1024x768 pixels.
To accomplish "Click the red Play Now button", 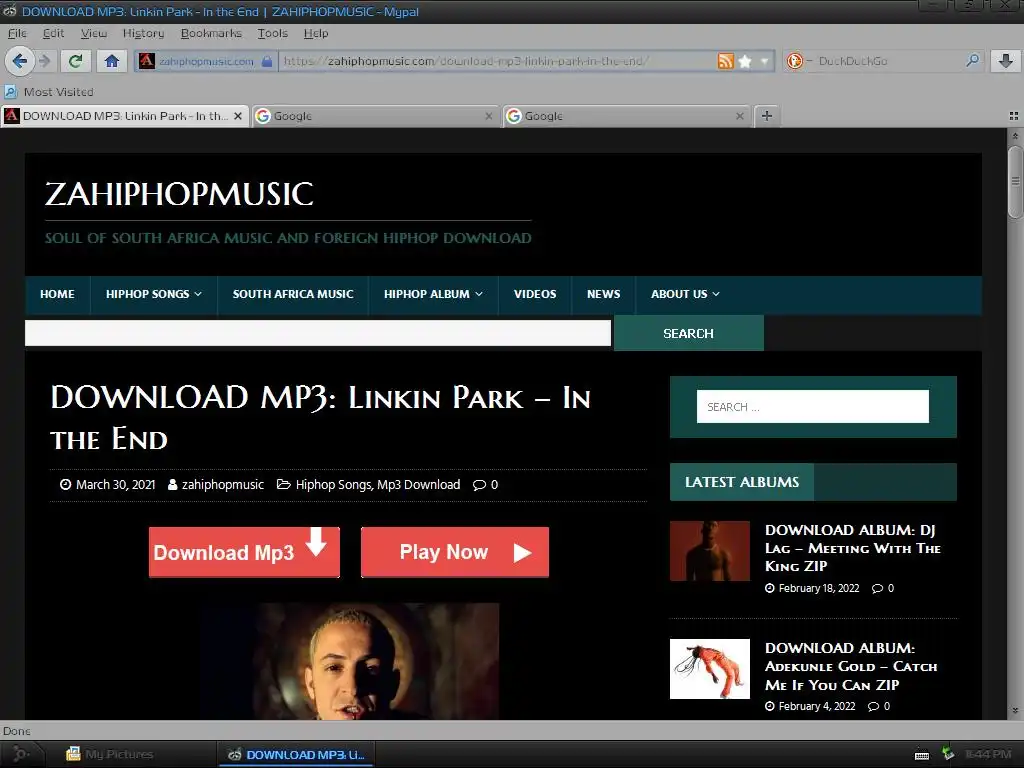I will 455,552.
